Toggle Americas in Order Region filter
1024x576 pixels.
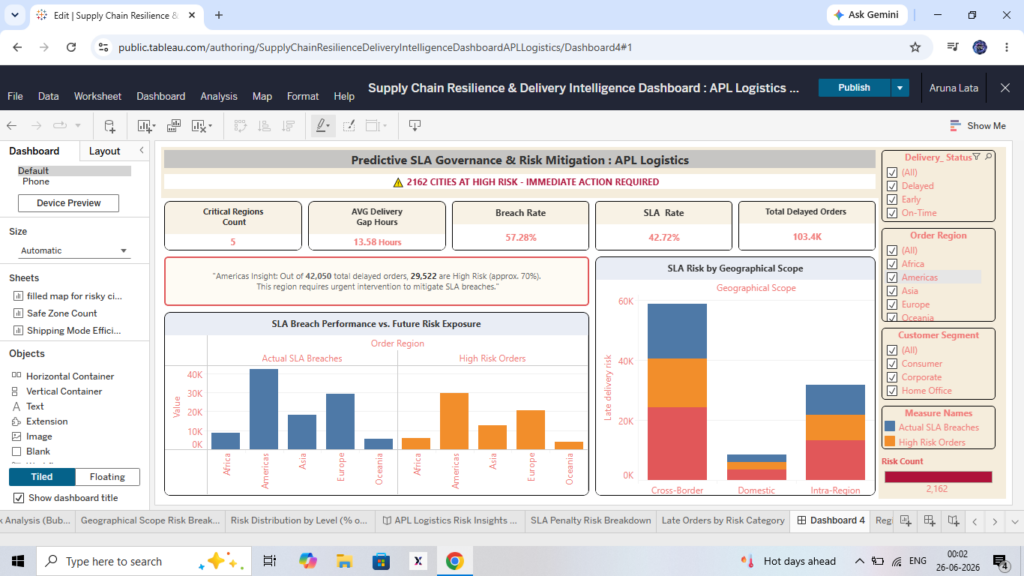click(x=892, y=278)
